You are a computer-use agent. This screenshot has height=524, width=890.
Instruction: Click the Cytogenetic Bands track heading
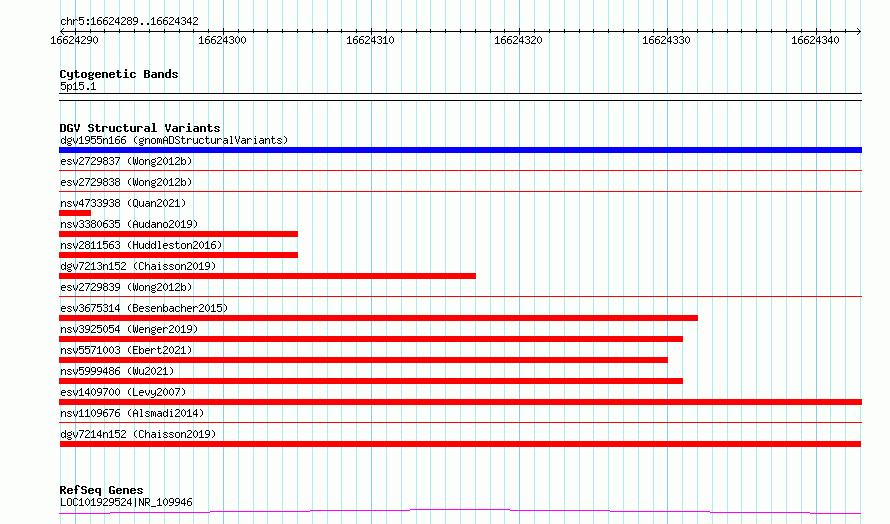point(119,74)
